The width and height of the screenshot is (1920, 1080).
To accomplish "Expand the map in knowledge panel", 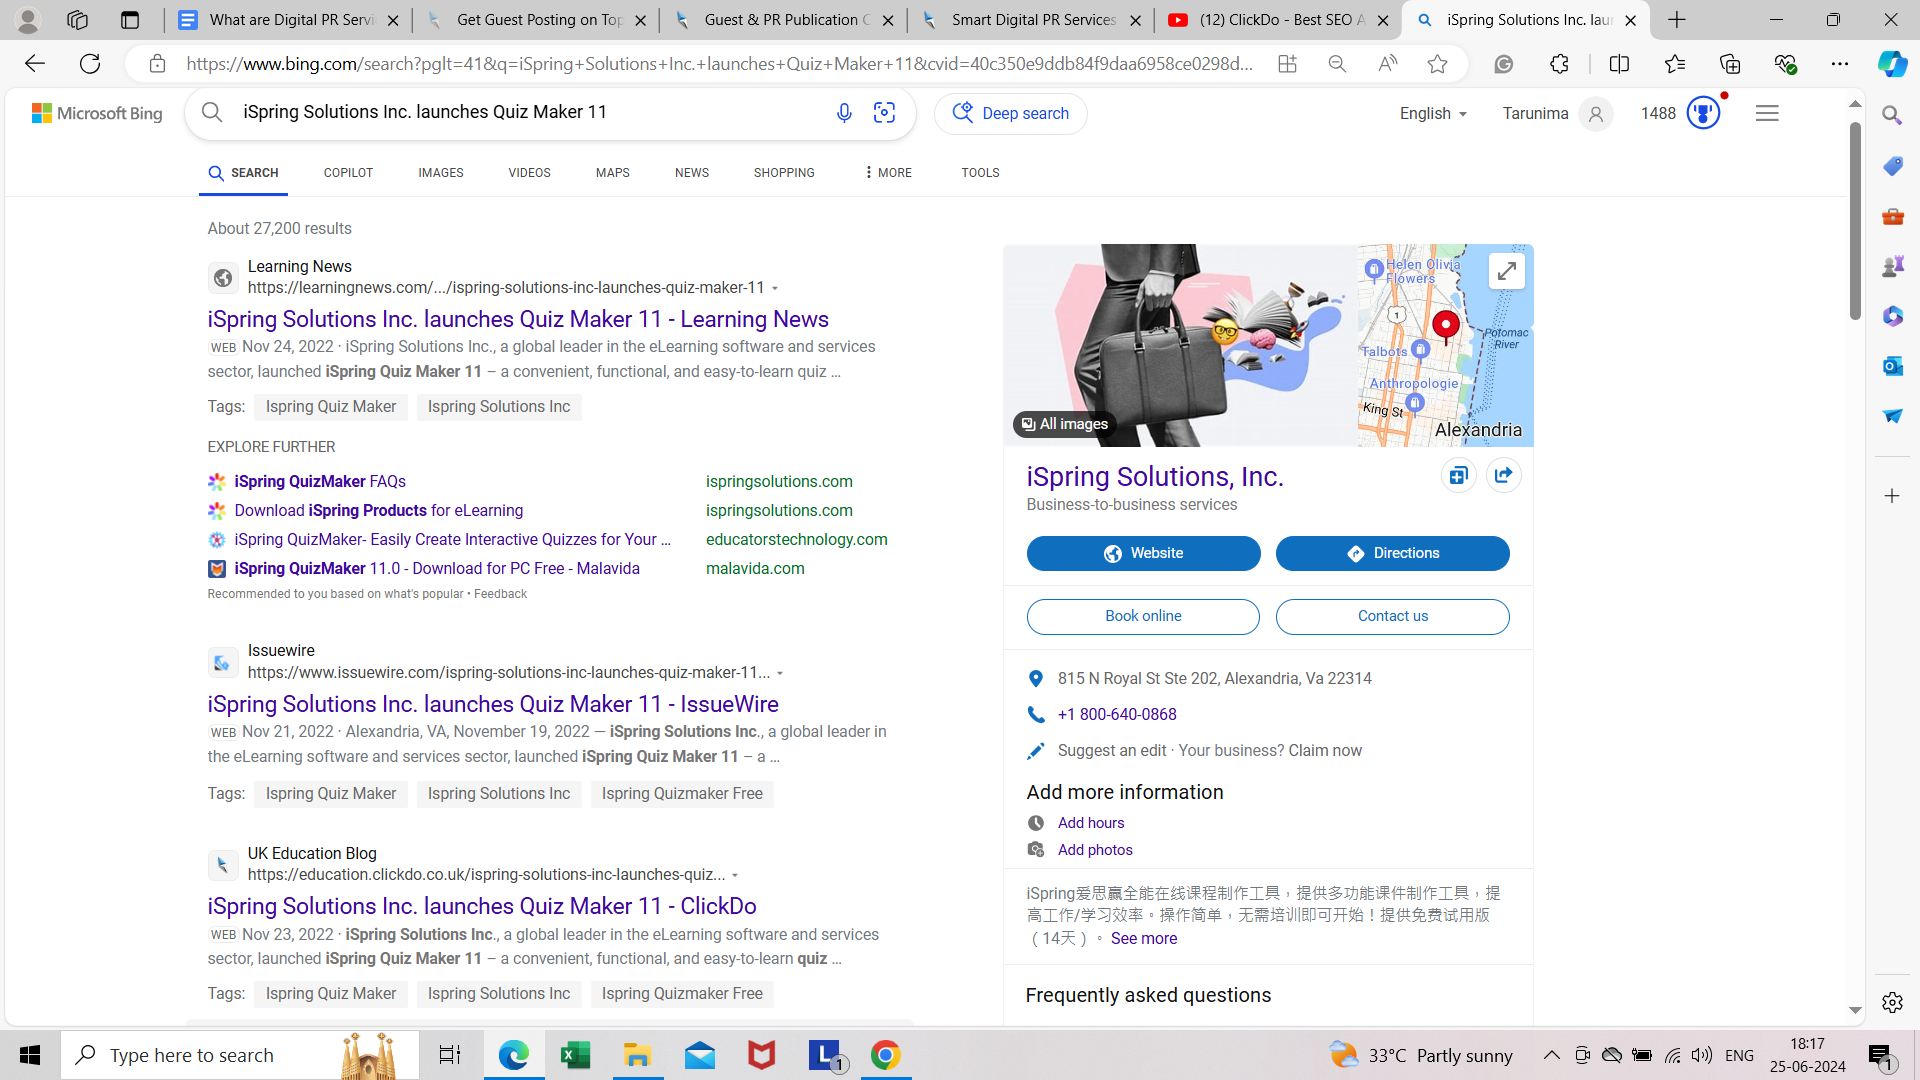I will point(1506,271).
